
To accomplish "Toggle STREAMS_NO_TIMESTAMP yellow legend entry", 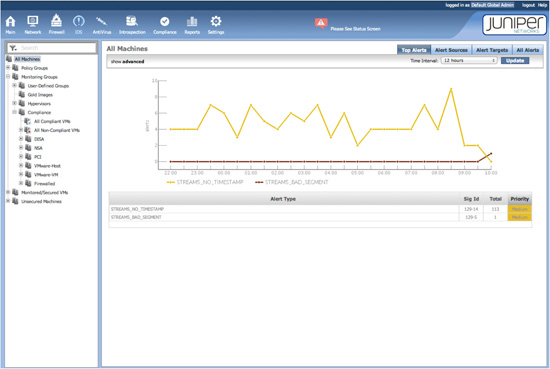I will (205, 182).
